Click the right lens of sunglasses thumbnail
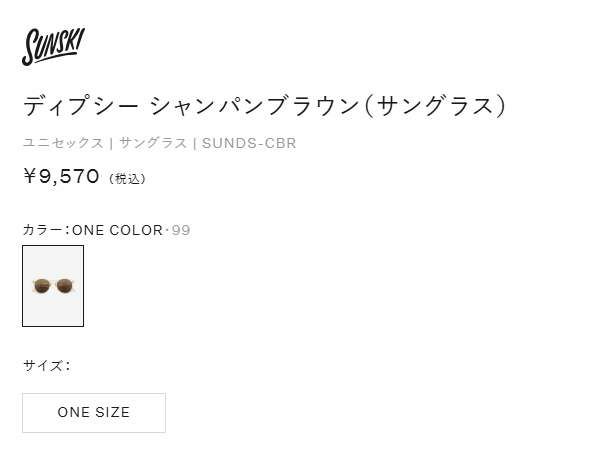600x450 pixels. pyautogui.click(x=63, y=286)
